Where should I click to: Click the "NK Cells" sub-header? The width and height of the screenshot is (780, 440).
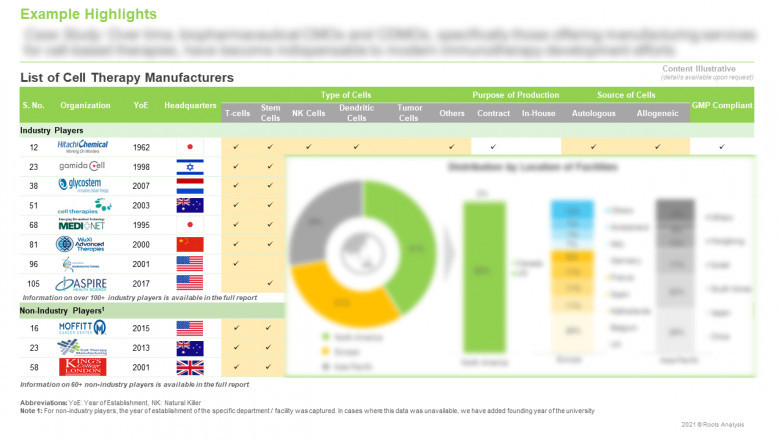[308, 113]
